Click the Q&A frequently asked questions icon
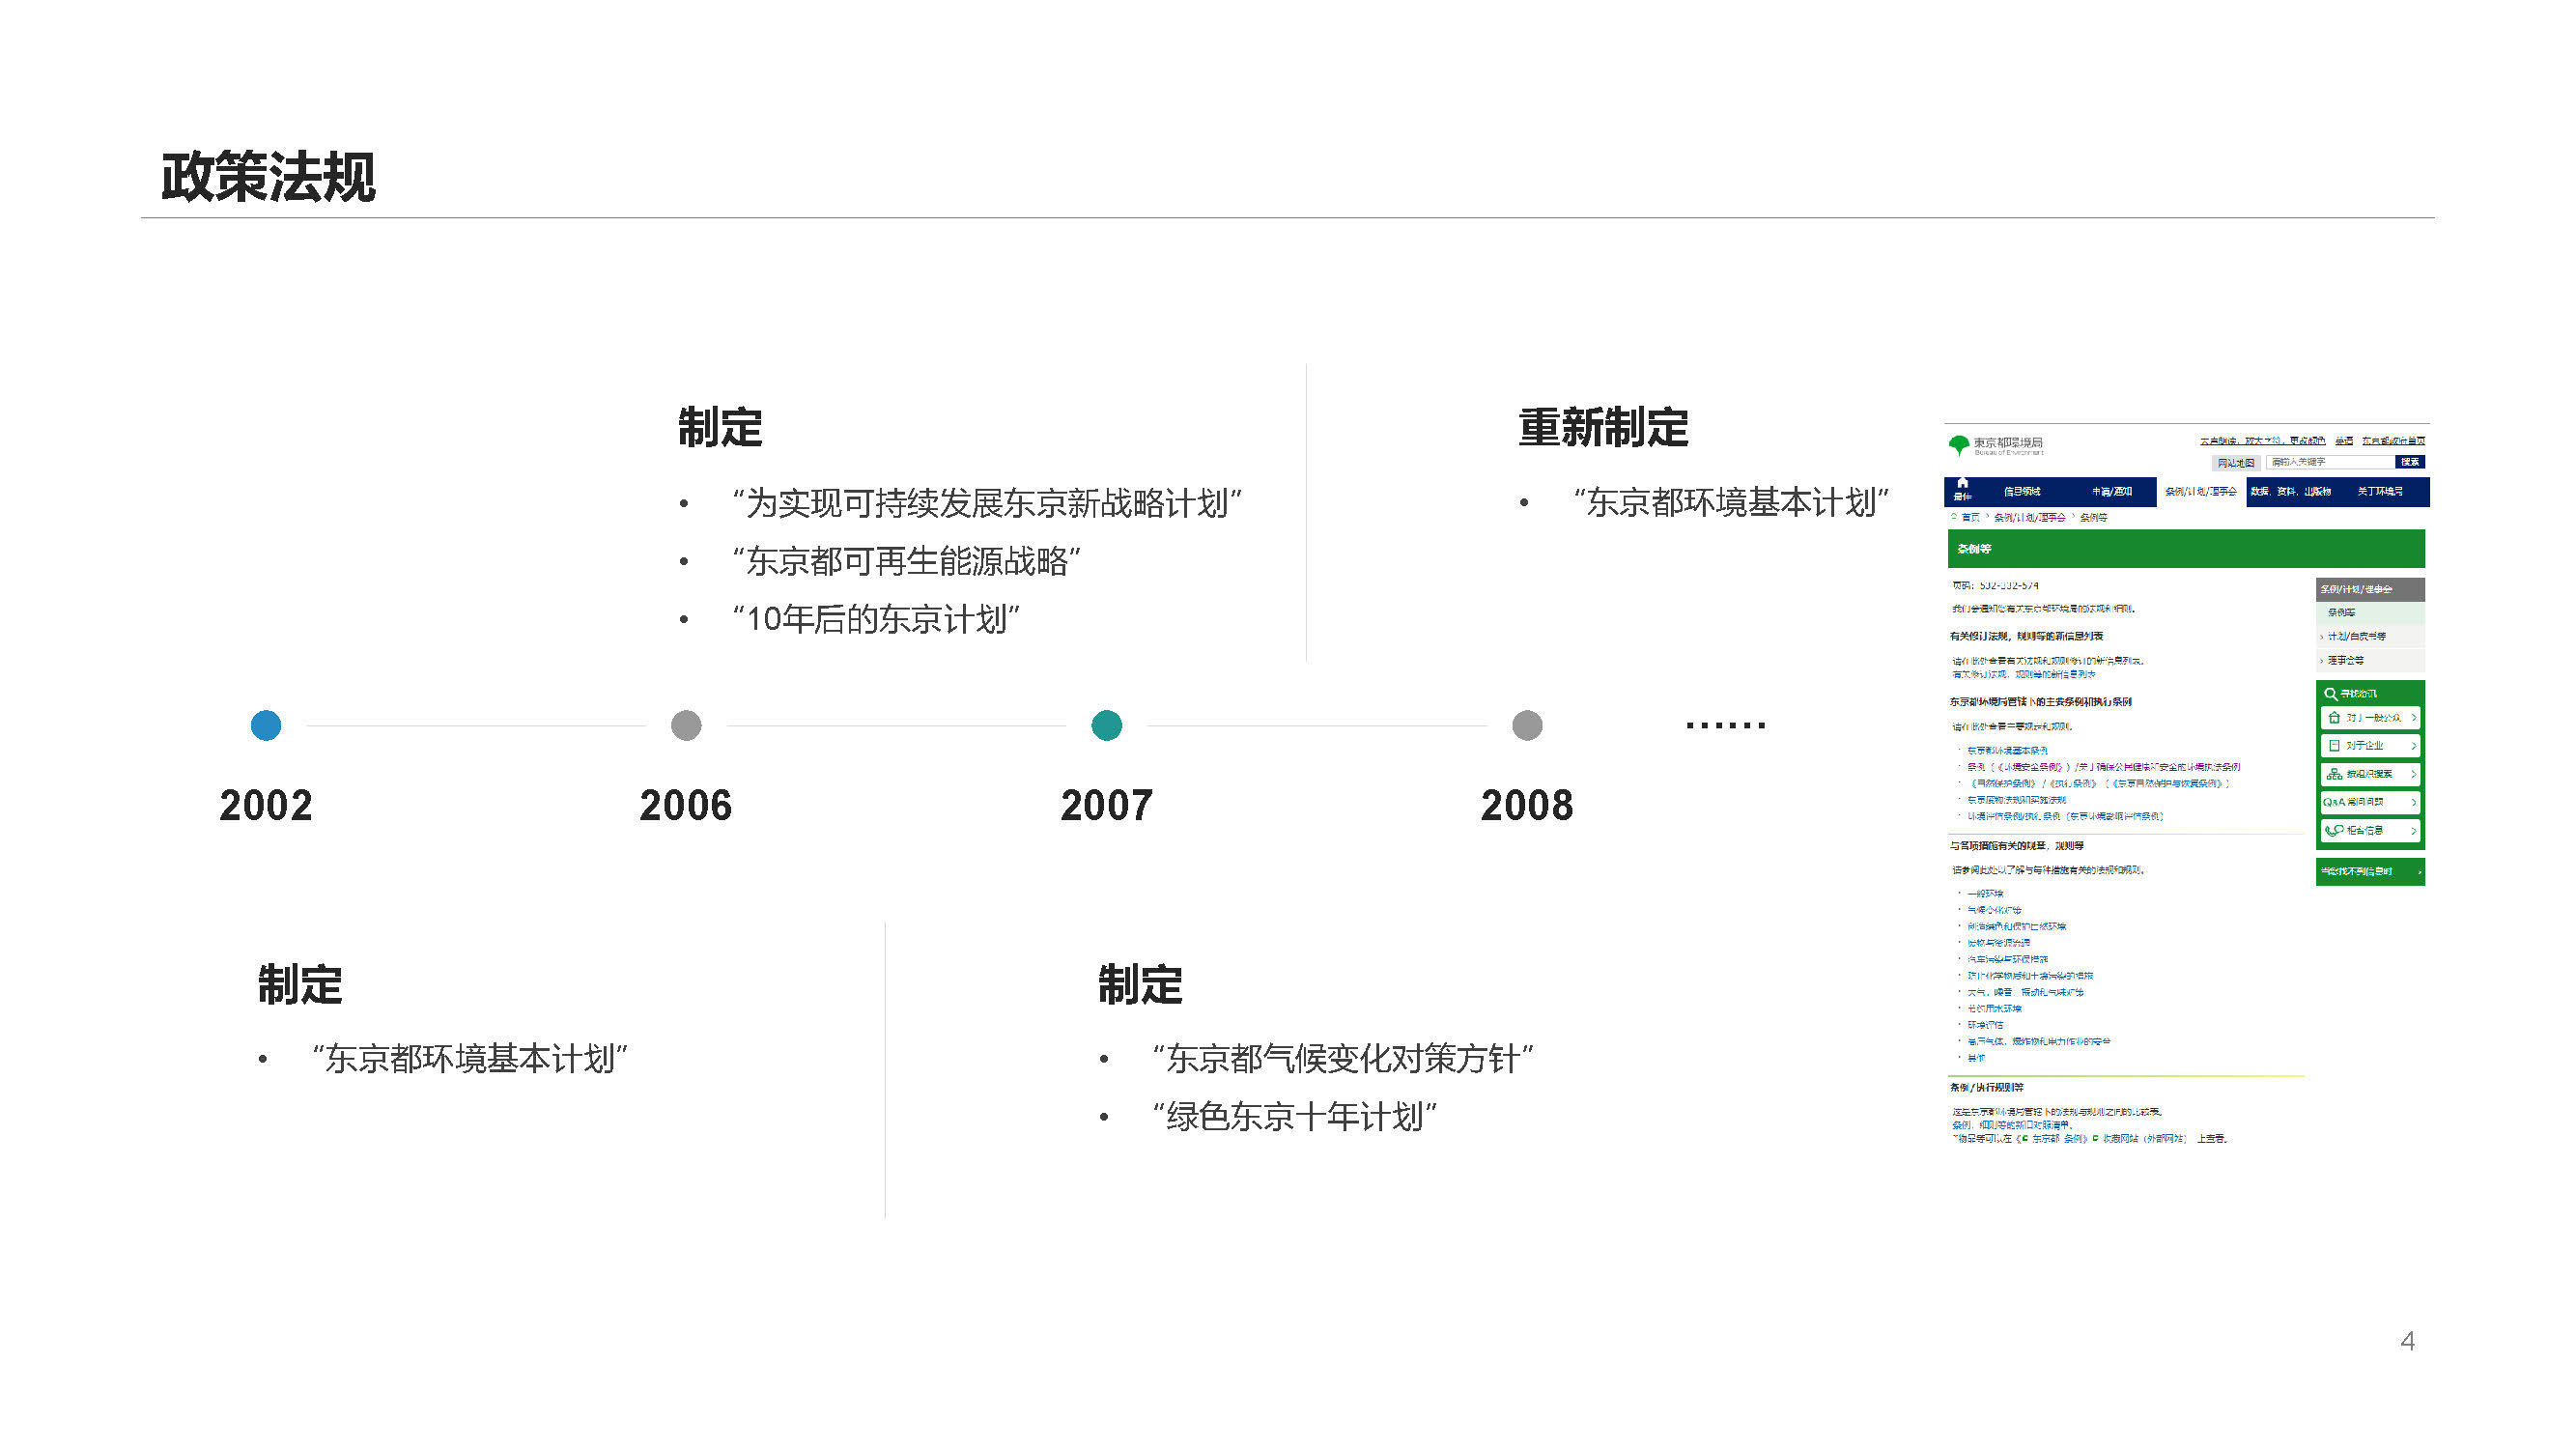2576x1449 pixels. [2333, 802]
